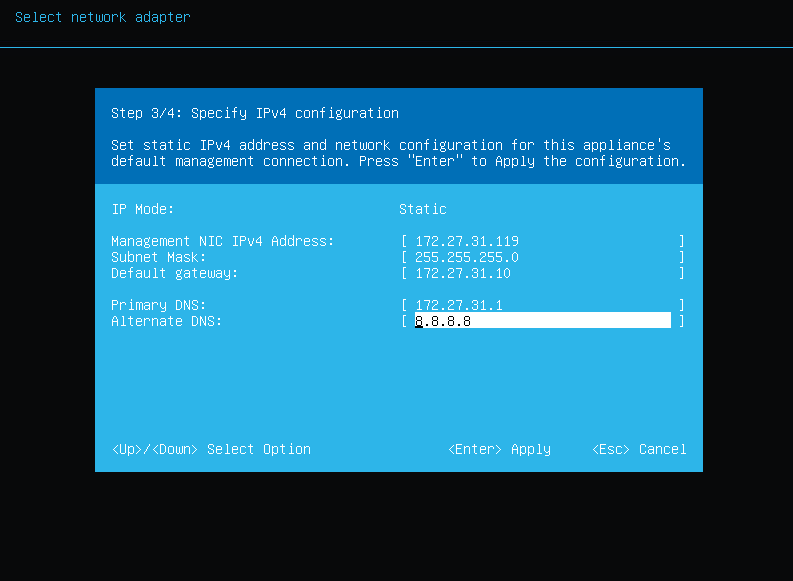Select the Management NIC IPv4 Address field

pos(543,241)
